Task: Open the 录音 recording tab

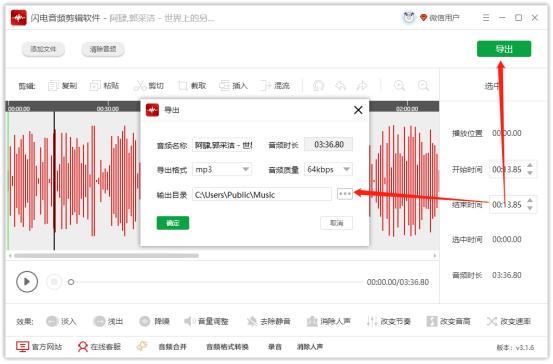Action: point(275,347)
